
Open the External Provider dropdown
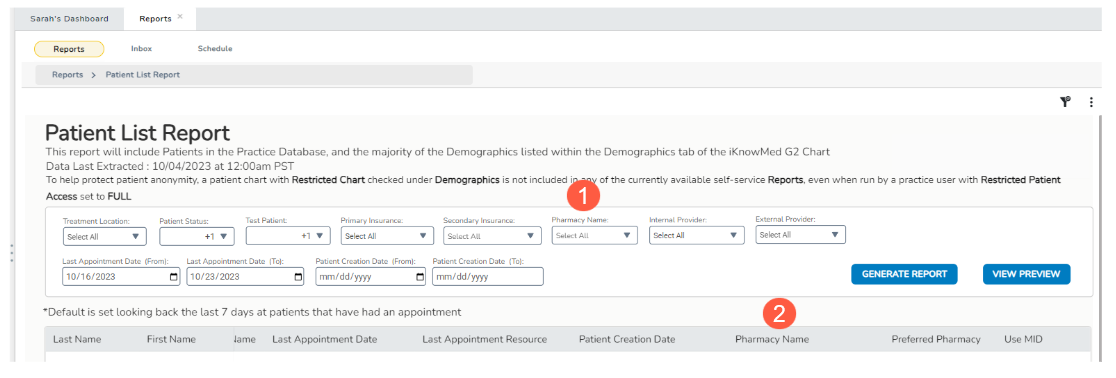tap(800, 235)
